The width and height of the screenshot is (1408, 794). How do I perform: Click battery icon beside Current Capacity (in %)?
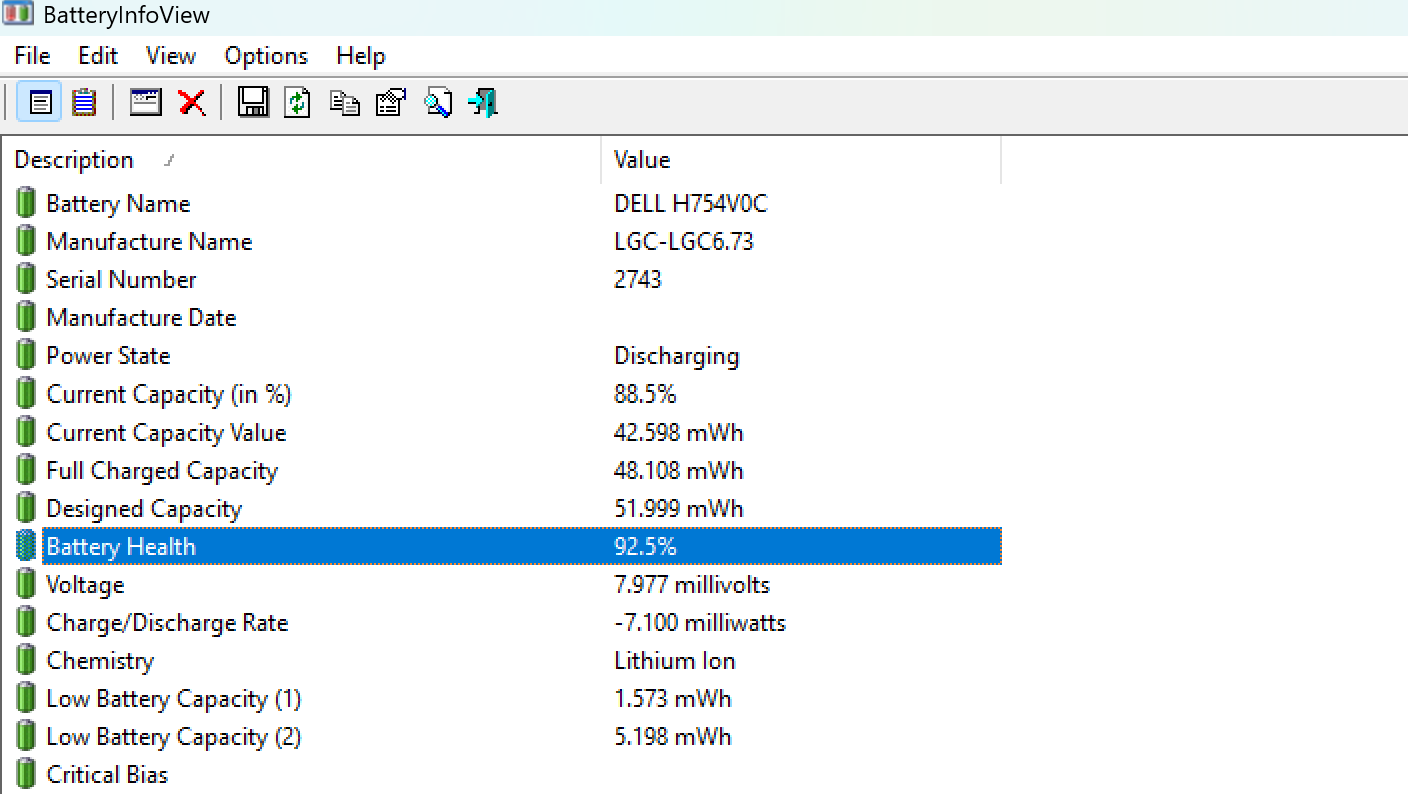(x=26, y=394)
